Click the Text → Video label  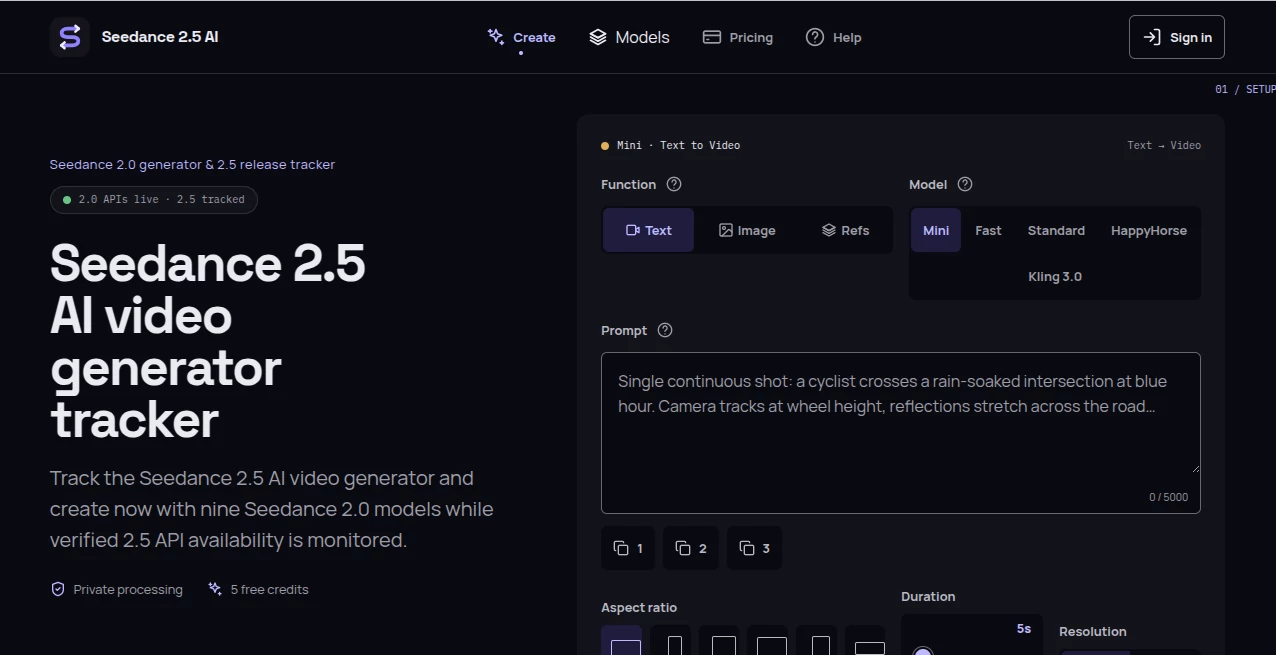pos(1164,145)
